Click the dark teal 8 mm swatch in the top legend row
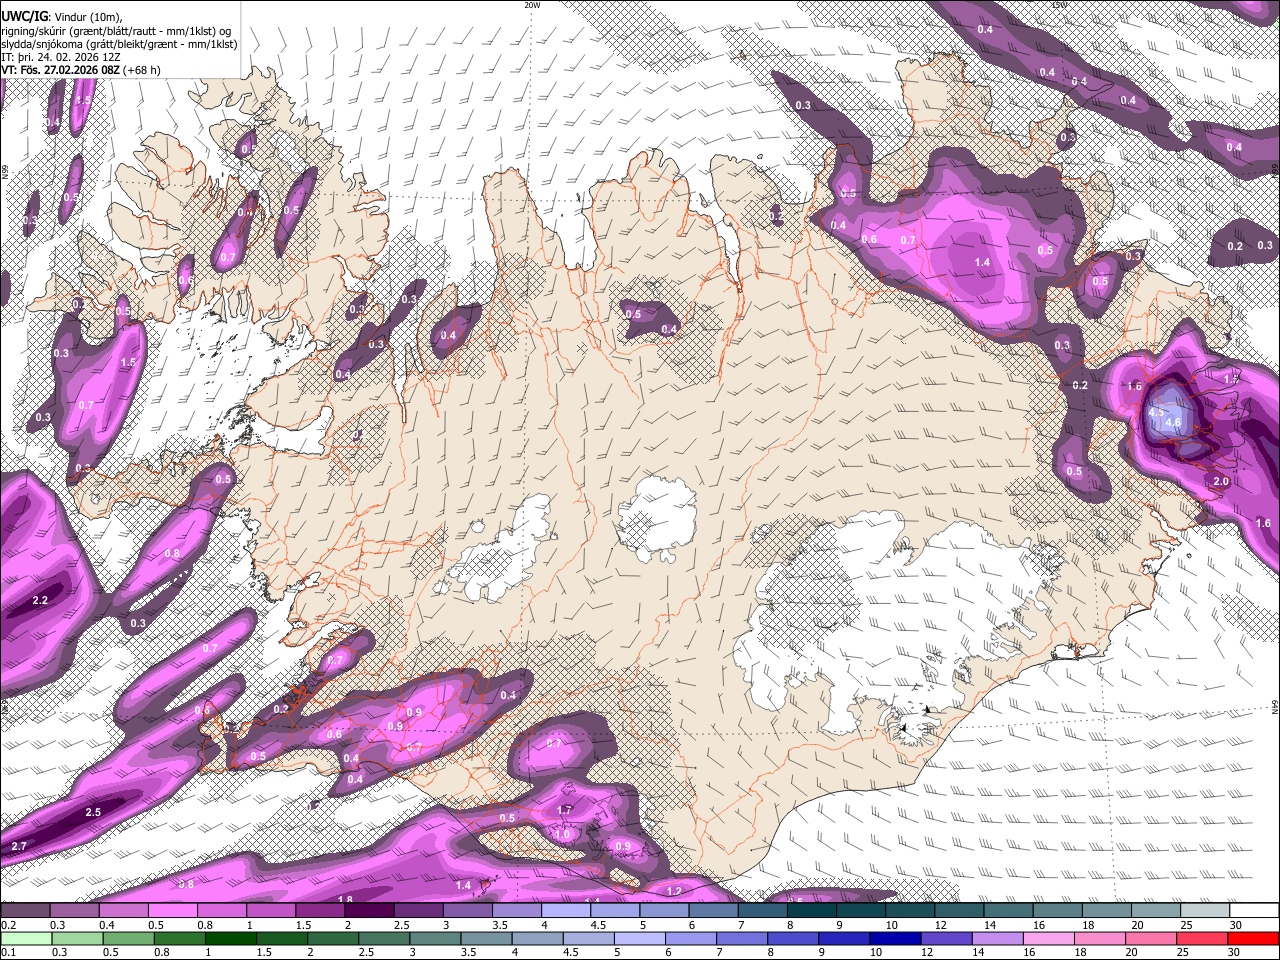The width and height of the screenshot is (1280, 960). point(812,910)
